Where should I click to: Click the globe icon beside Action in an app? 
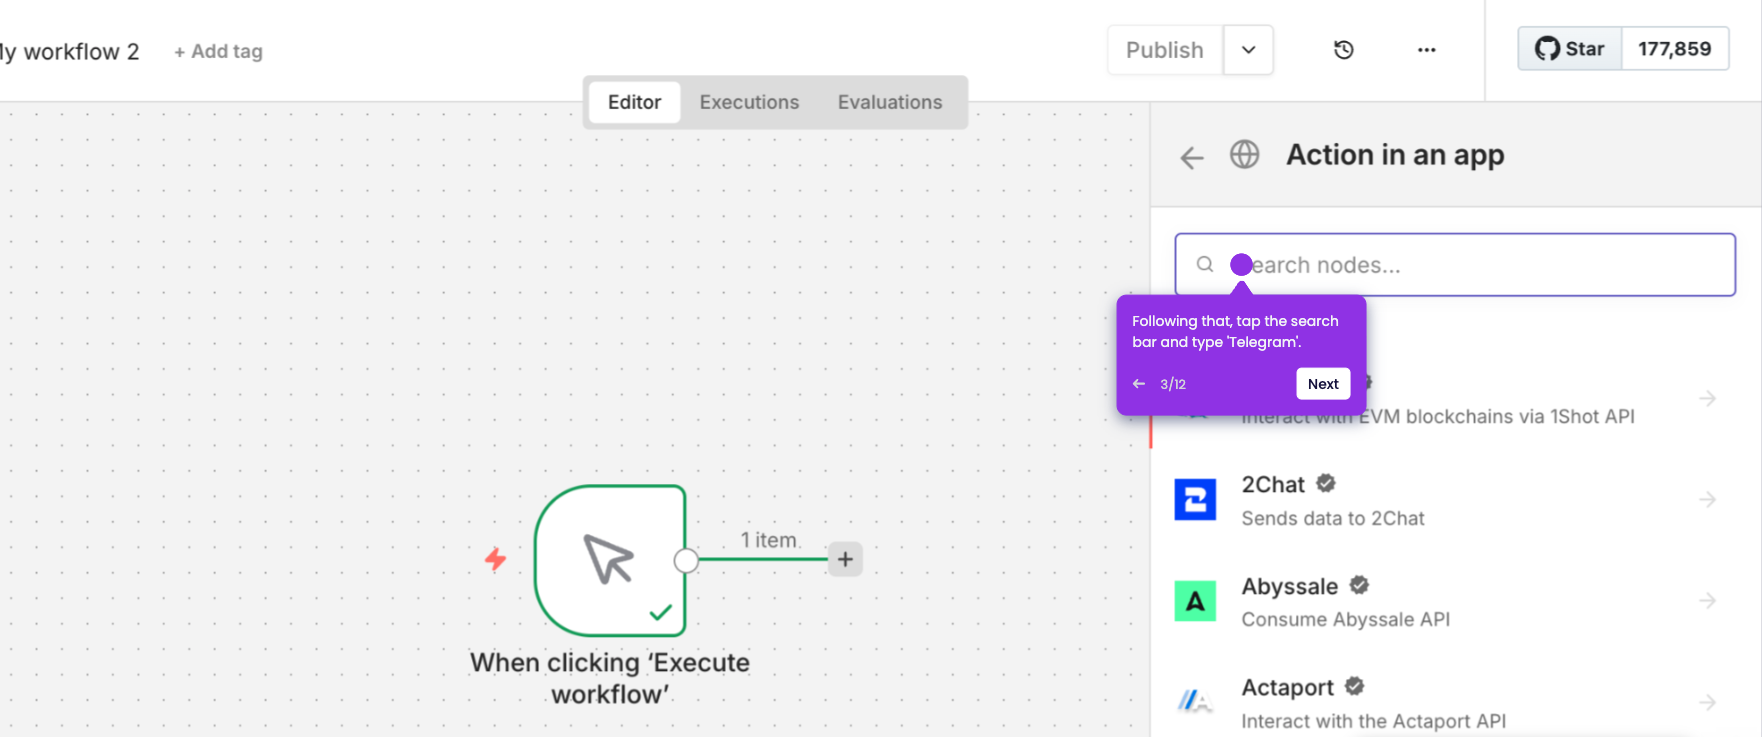(1244, 154)
